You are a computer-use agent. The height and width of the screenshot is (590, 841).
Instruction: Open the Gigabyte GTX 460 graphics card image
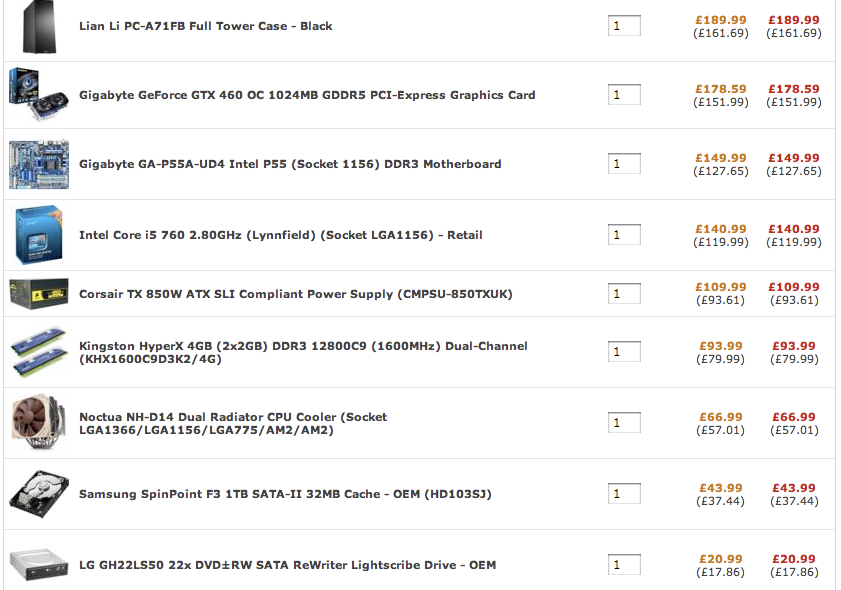pyautogui.click(x=39, y=94)
